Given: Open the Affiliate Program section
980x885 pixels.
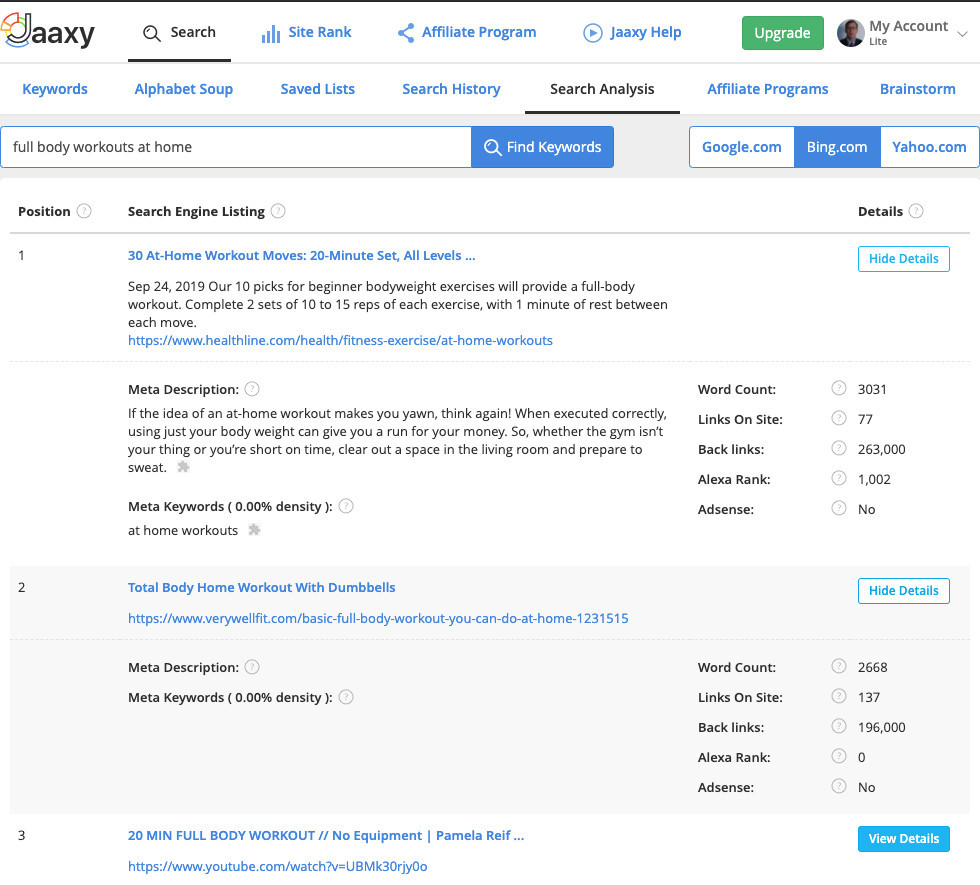Looking at the screenshot, I should click(x=467, y=32).
